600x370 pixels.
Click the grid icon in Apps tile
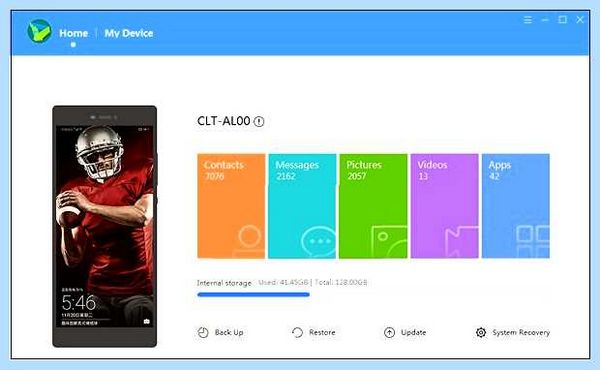point(533,241)
